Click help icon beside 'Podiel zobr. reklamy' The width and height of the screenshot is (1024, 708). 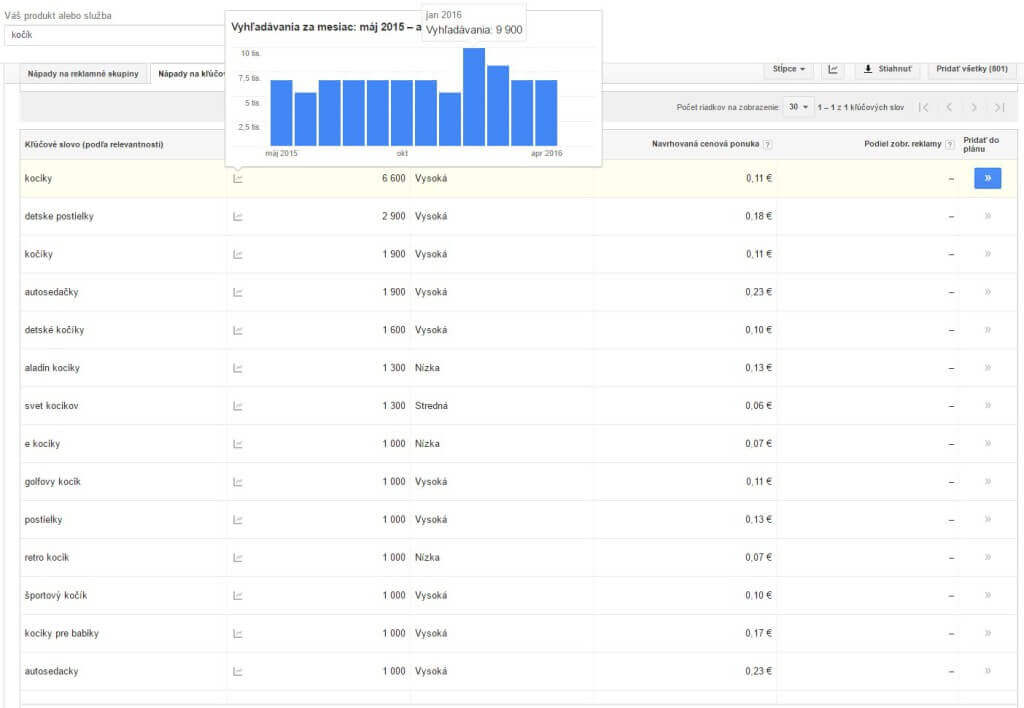coord(949,145)
